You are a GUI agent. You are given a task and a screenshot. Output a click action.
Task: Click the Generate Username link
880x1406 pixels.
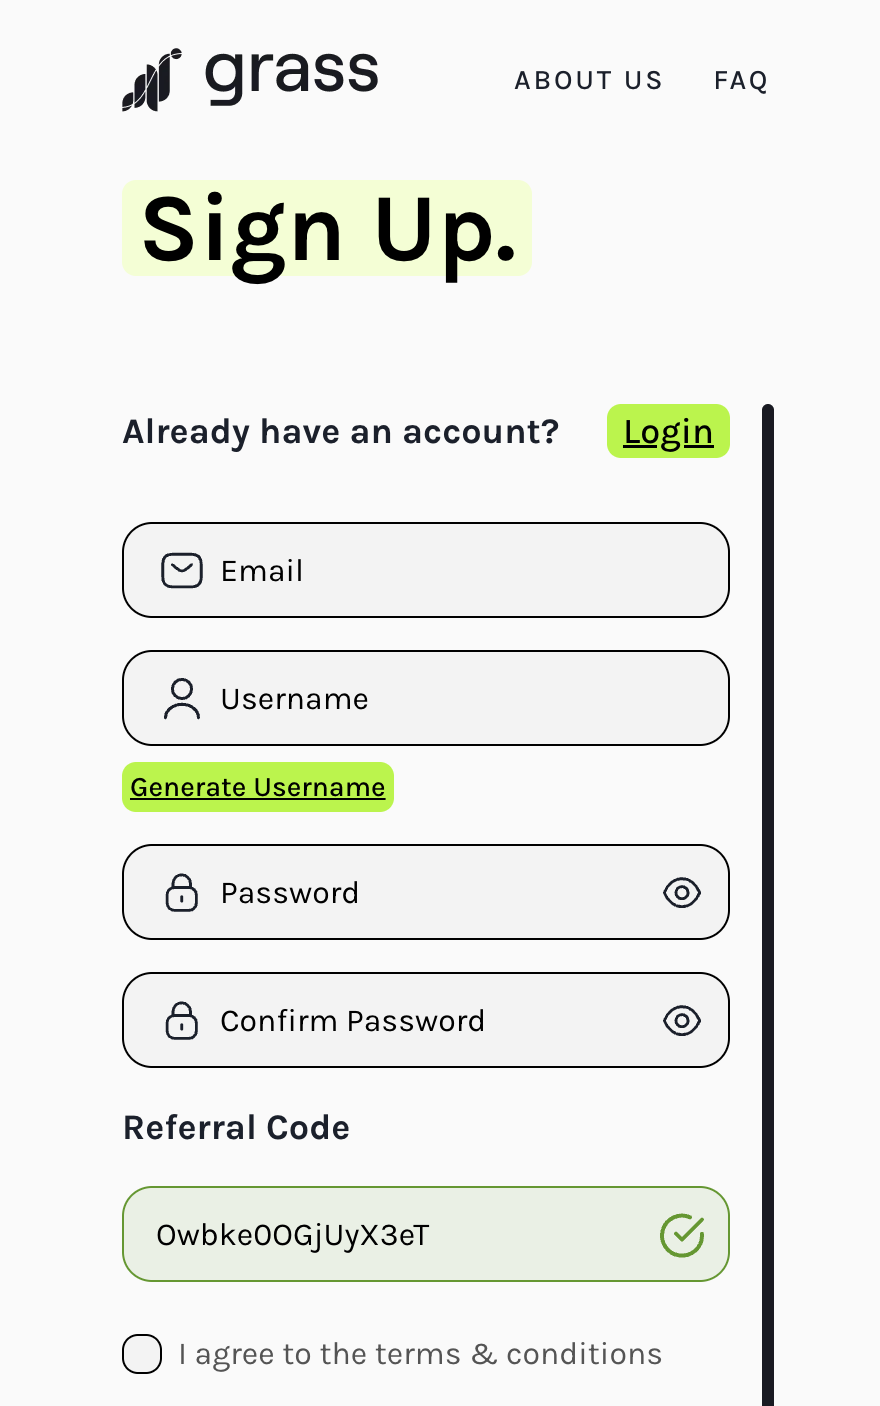tap(258, 787)
